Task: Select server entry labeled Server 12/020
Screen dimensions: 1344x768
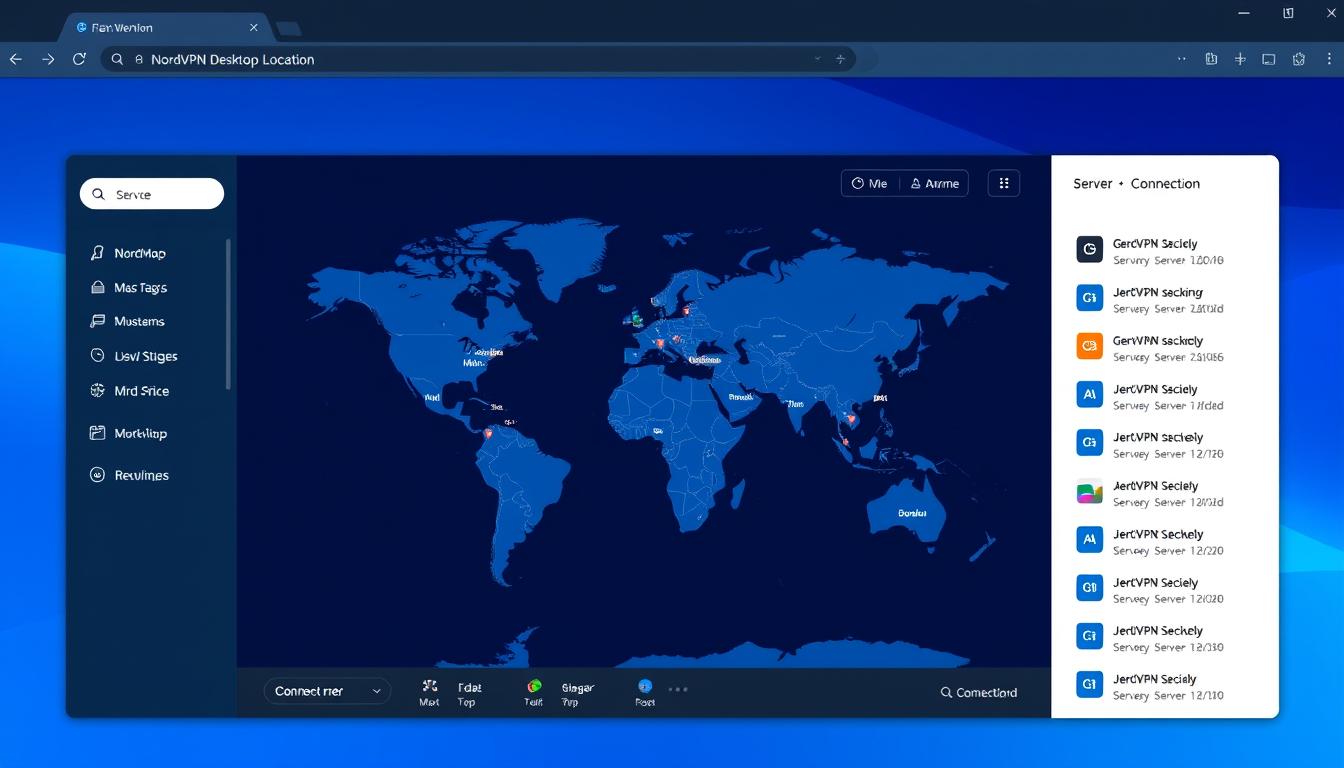Action: pos(1165,590)
